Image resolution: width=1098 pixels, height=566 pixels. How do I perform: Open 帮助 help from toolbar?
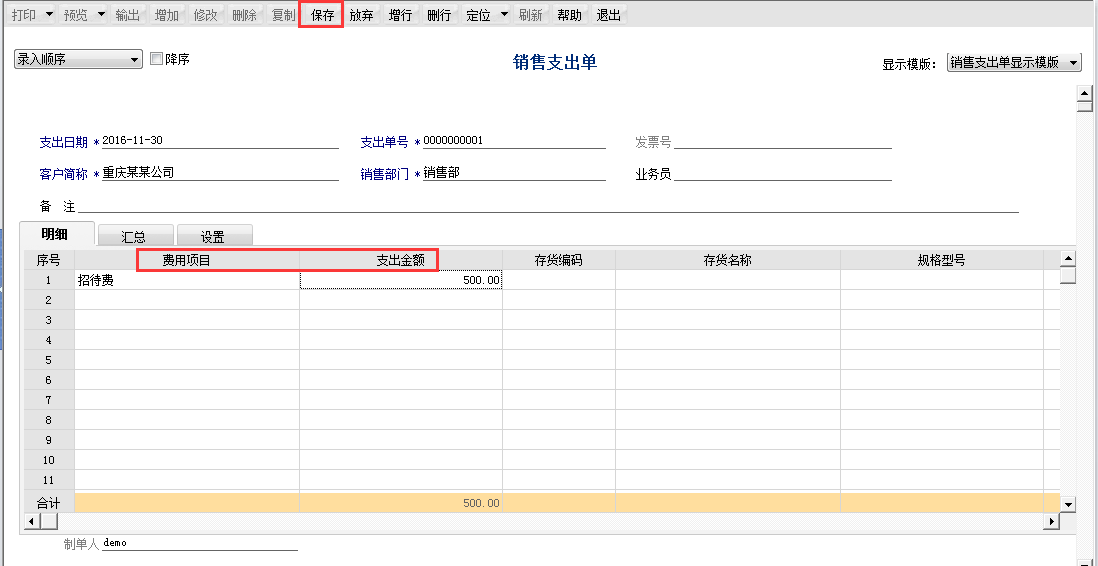point(569,15)
